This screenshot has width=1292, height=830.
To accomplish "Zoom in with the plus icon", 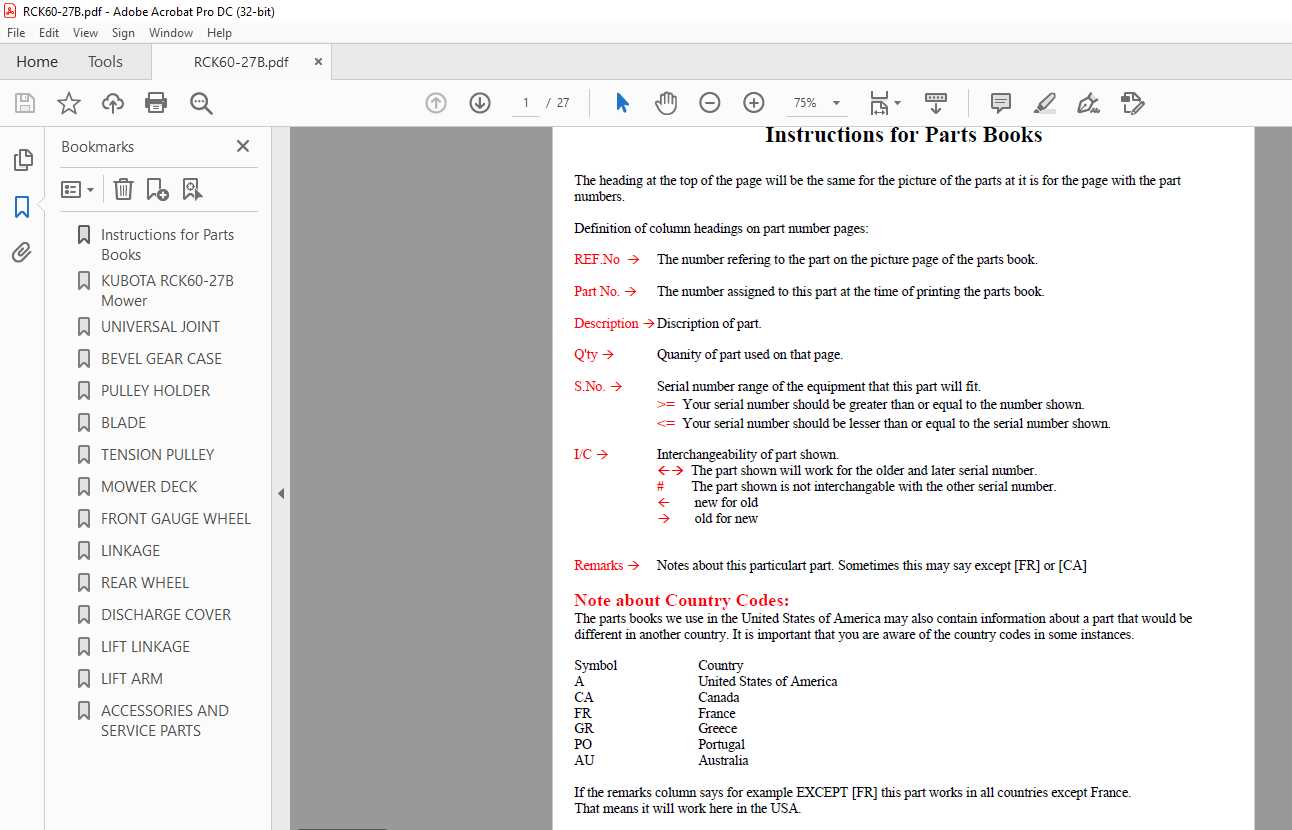I will [x=754, y=103].
